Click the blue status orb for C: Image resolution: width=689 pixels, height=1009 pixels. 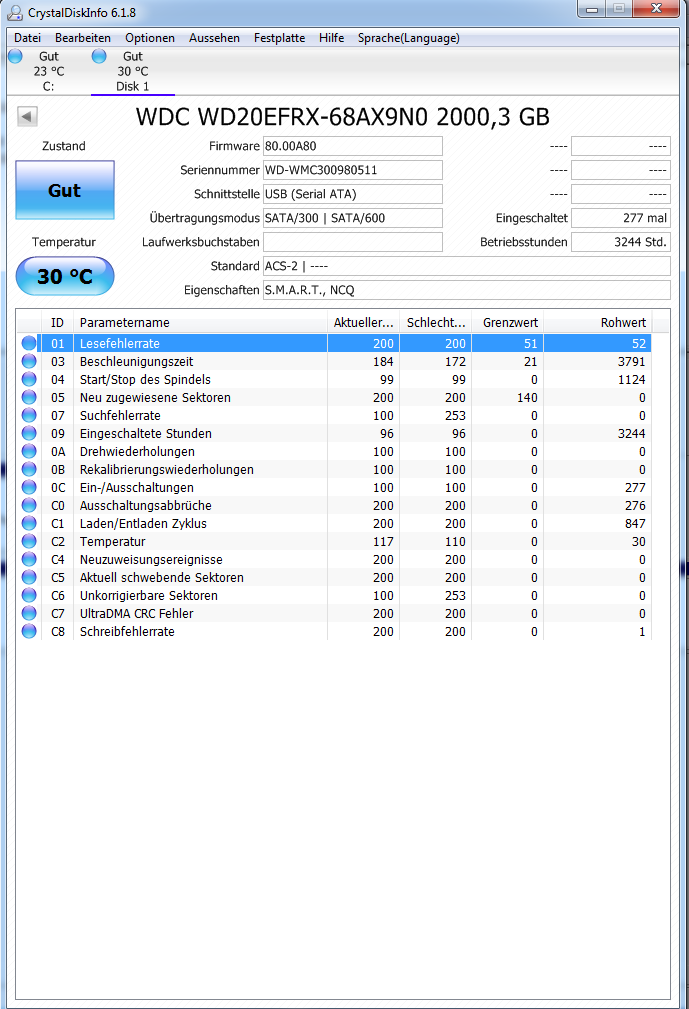tap(15, 57)
